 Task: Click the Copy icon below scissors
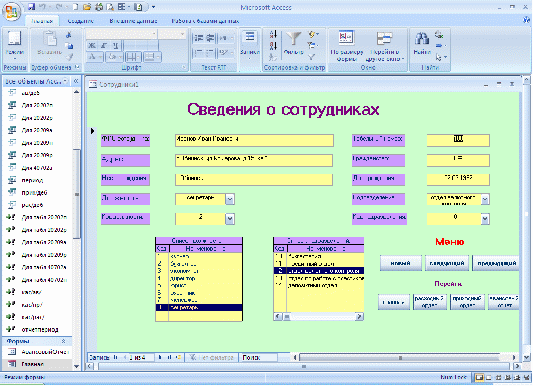pos(69,46)
